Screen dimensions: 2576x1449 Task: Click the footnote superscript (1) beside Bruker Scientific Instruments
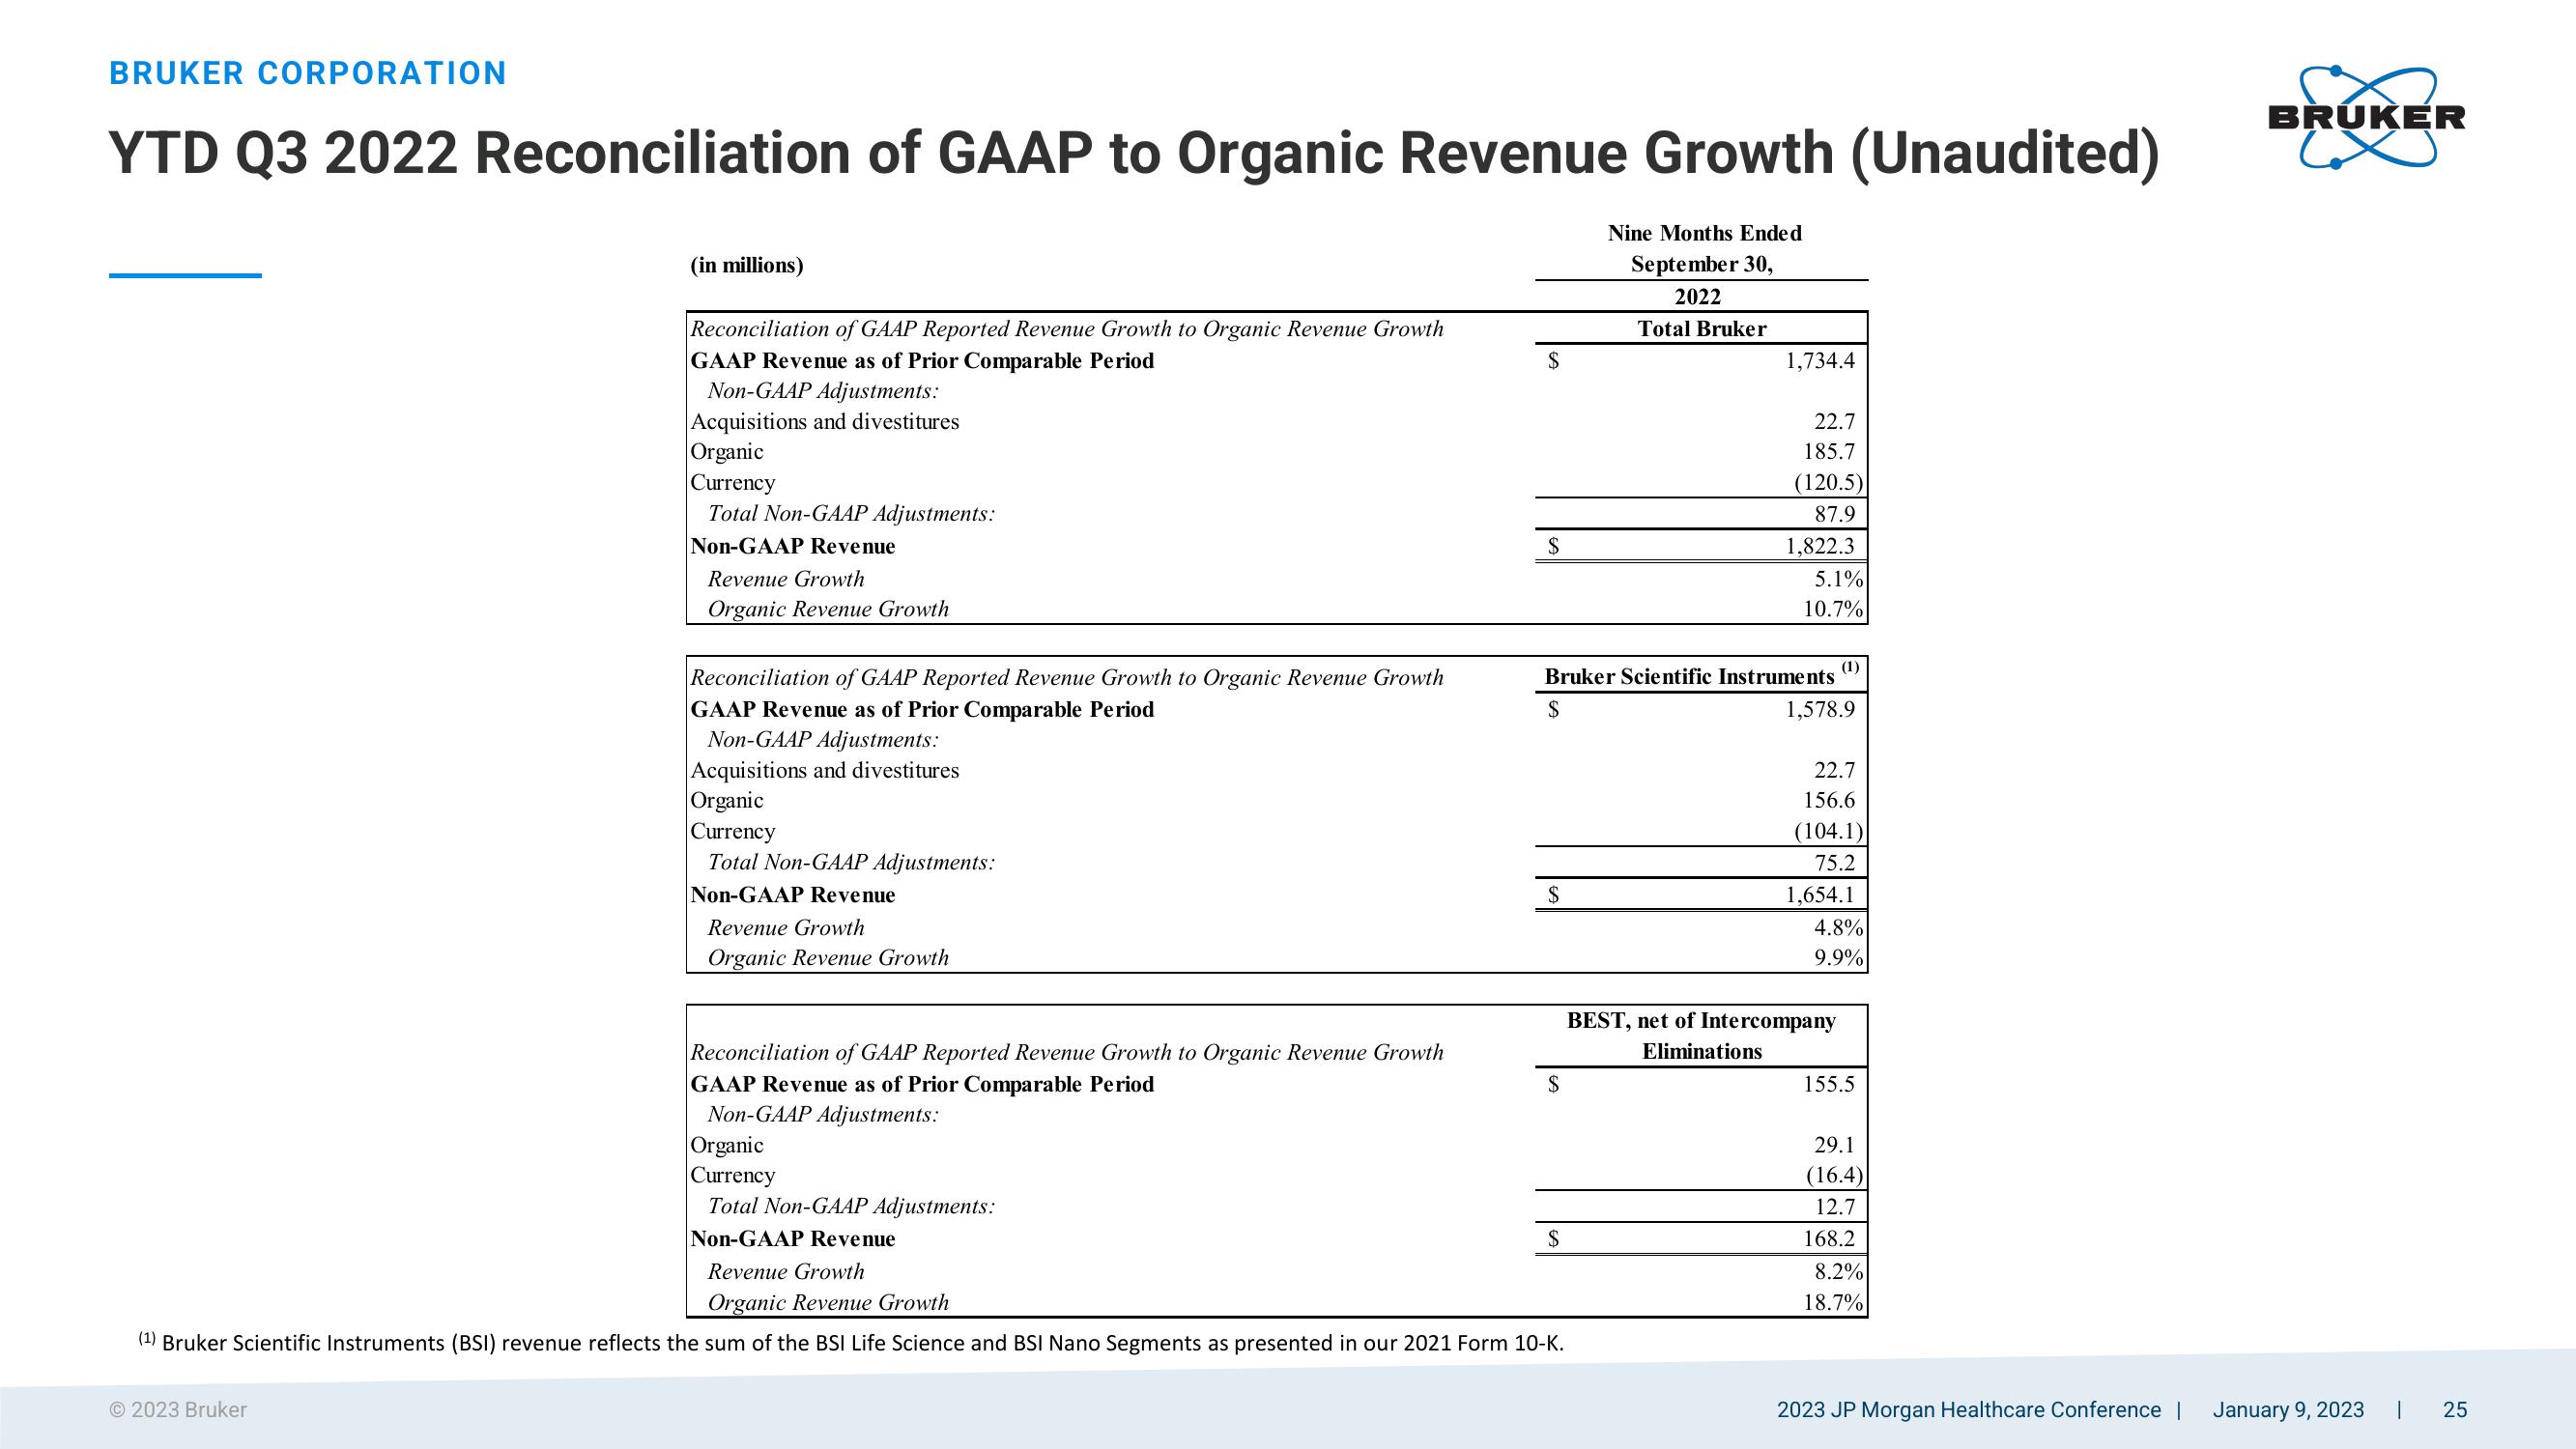point(1850,667)
